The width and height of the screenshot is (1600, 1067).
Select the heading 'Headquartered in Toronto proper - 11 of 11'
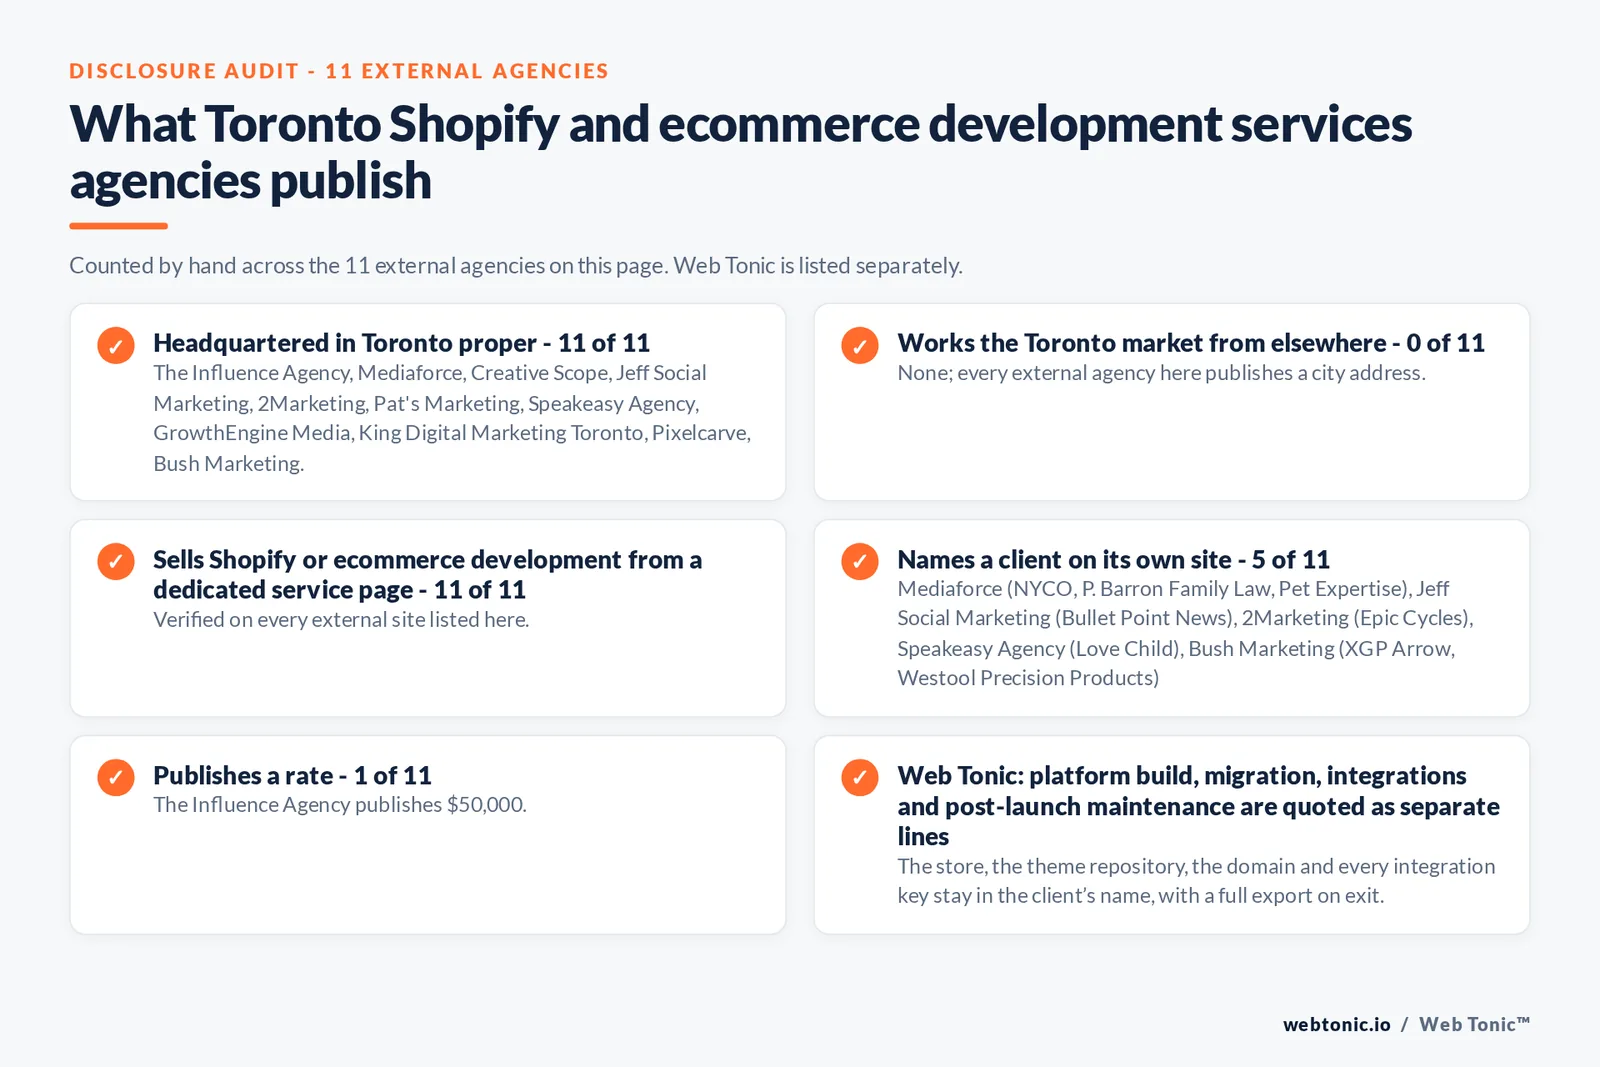click(401, 343)
